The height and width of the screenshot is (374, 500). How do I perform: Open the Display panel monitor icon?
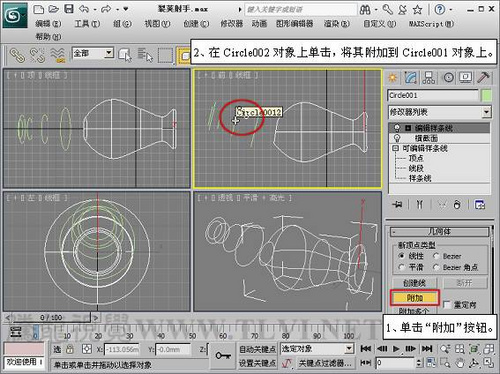coord(466,78)
